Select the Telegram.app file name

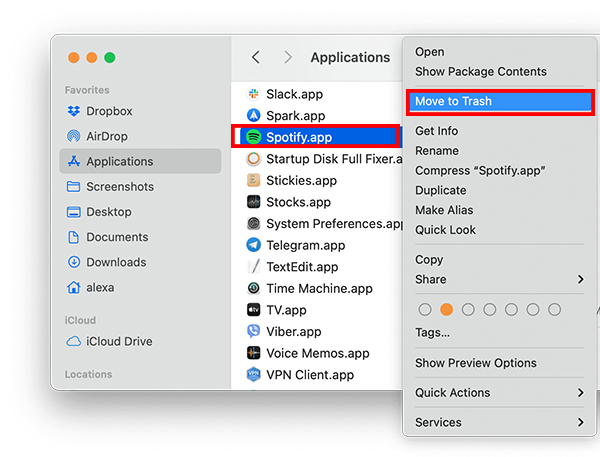306,245
